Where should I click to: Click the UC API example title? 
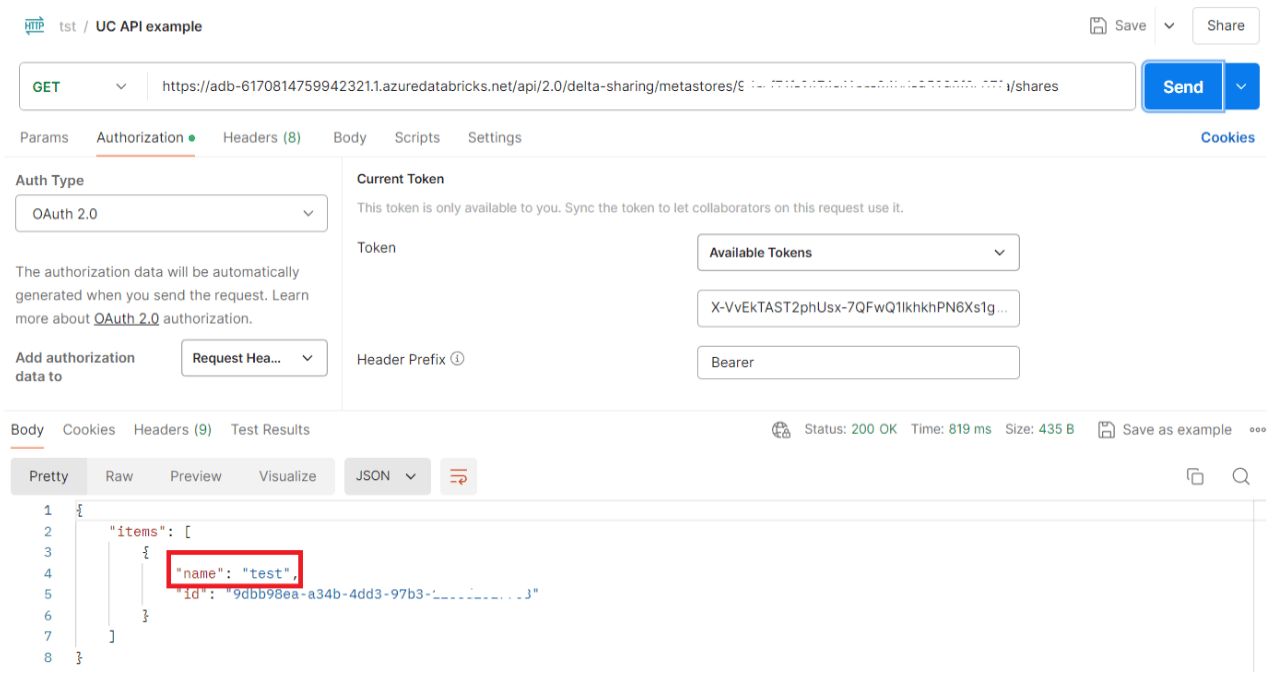149,27
